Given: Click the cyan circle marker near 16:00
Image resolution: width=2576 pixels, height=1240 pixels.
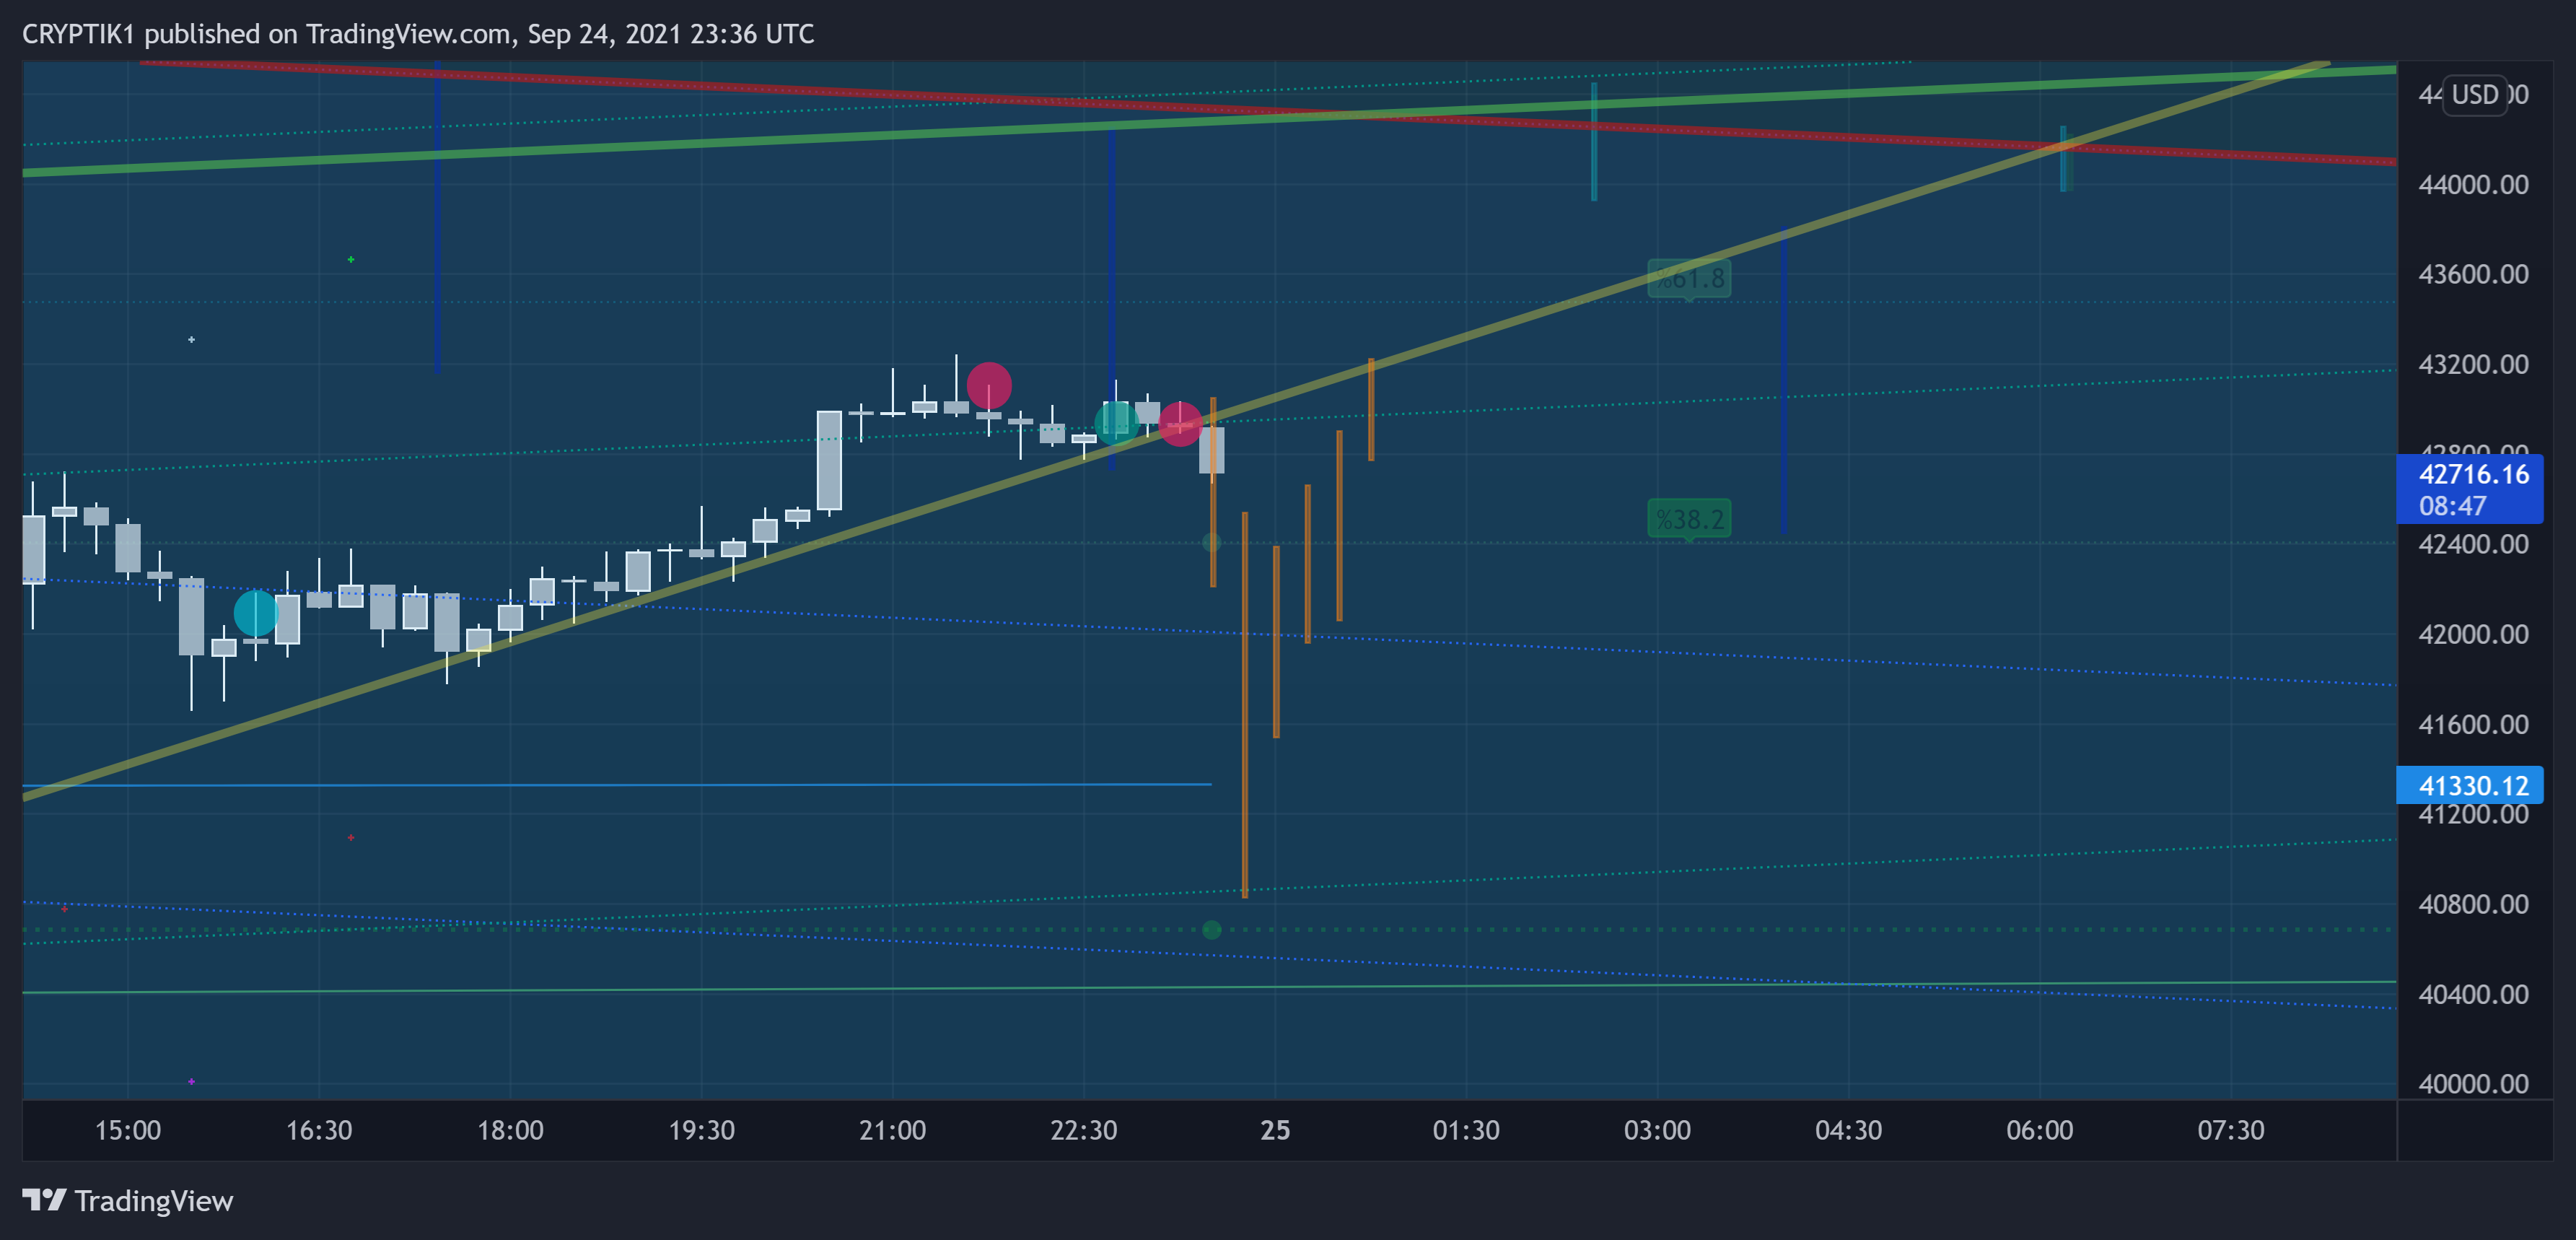Looking at the screenshot, I should [256, 612].
